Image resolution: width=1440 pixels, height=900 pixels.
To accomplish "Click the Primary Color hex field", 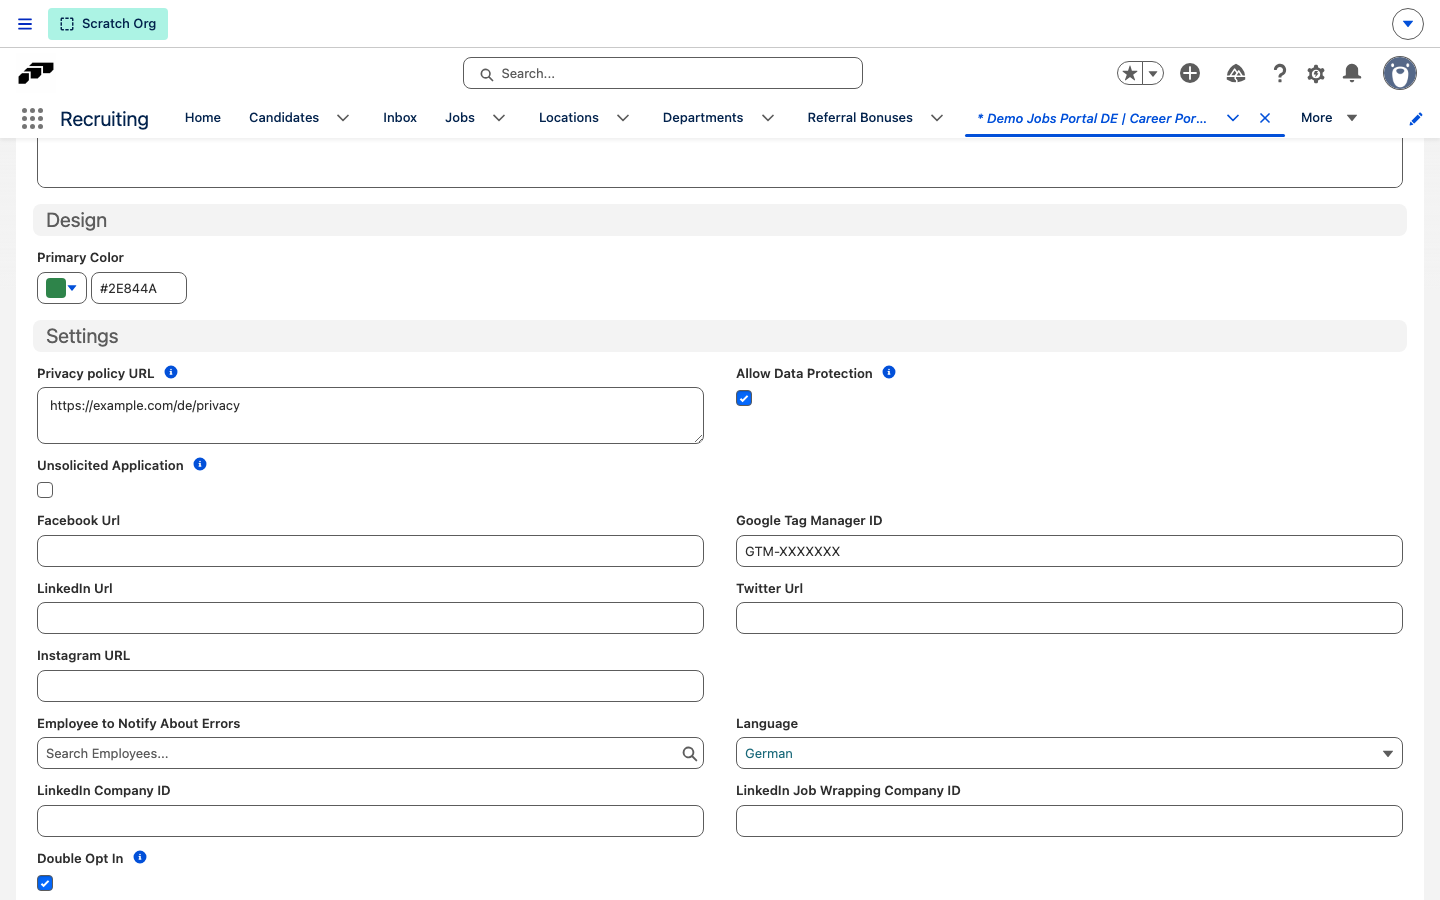I will [x=139, y=288].
